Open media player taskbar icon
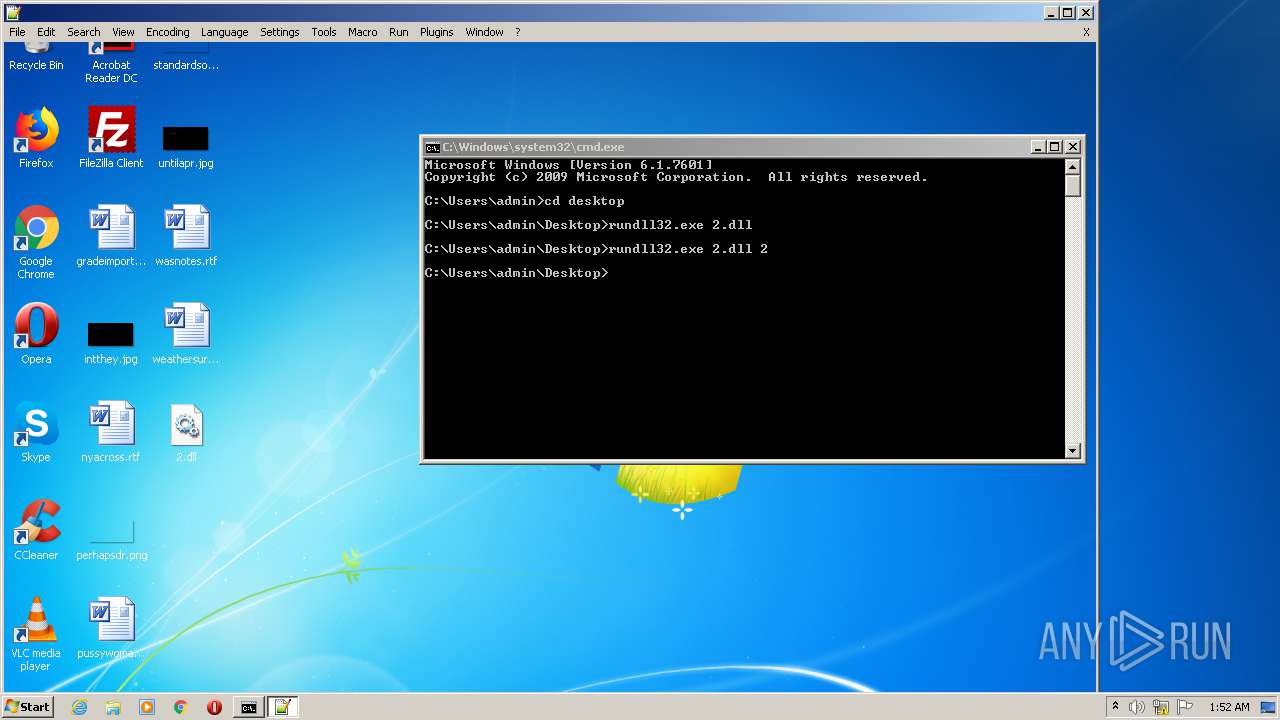The height and width of the screenshot is (720, 1280). pos(147,707)
